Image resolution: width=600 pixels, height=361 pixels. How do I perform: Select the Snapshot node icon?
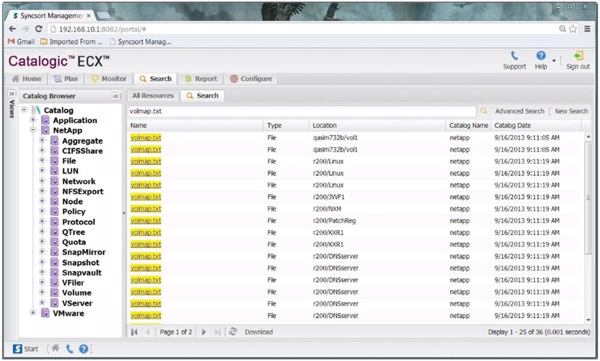coord(54,262)
